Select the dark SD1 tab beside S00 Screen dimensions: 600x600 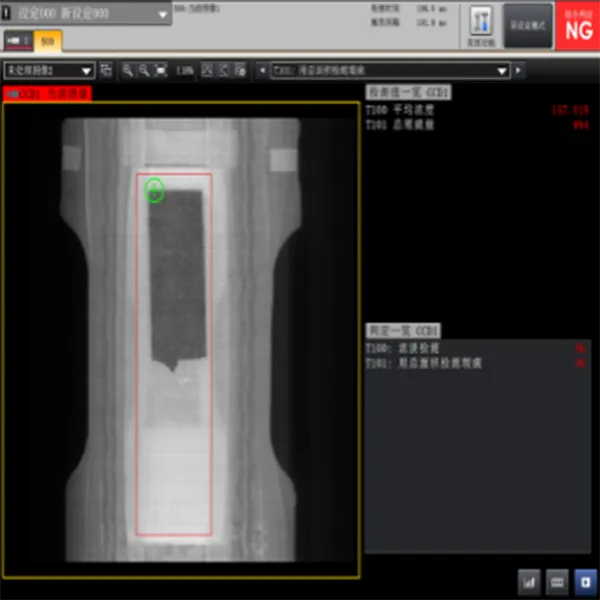click(x=18, y=41)
